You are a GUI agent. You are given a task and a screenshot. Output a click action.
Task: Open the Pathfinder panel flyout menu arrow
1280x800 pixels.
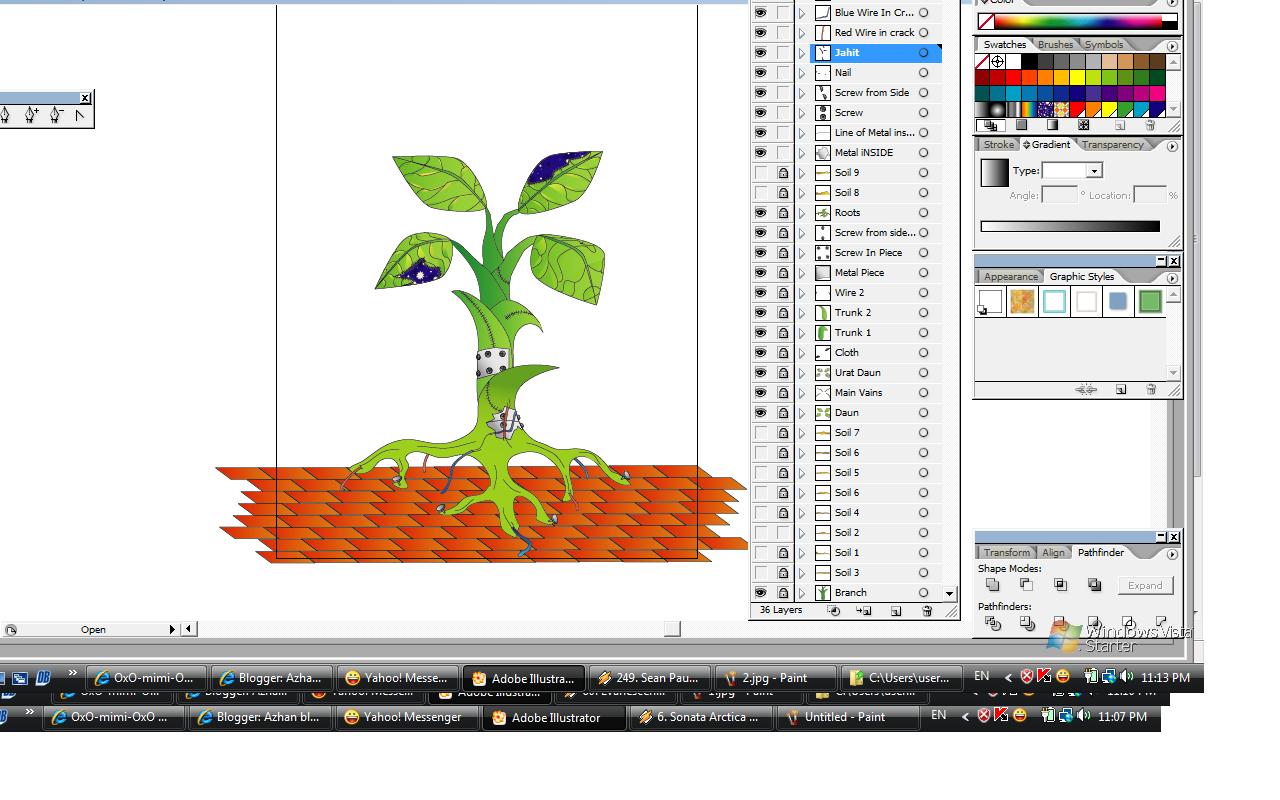(x=1172, y=554)
